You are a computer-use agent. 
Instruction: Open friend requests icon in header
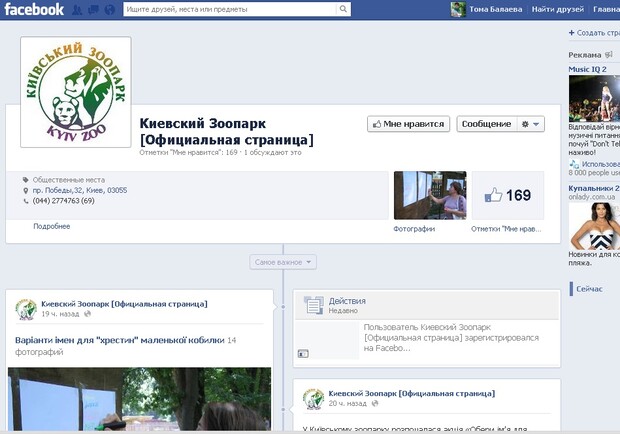pos(77,9)
